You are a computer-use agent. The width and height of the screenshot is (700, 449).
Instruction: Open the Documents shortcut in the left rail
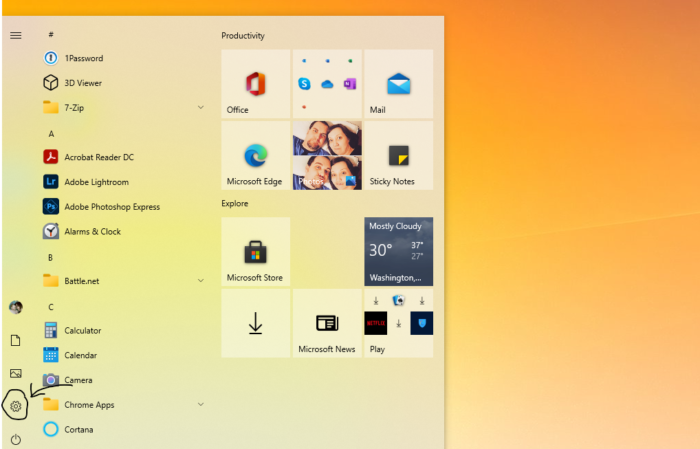(x=16, y=340)
